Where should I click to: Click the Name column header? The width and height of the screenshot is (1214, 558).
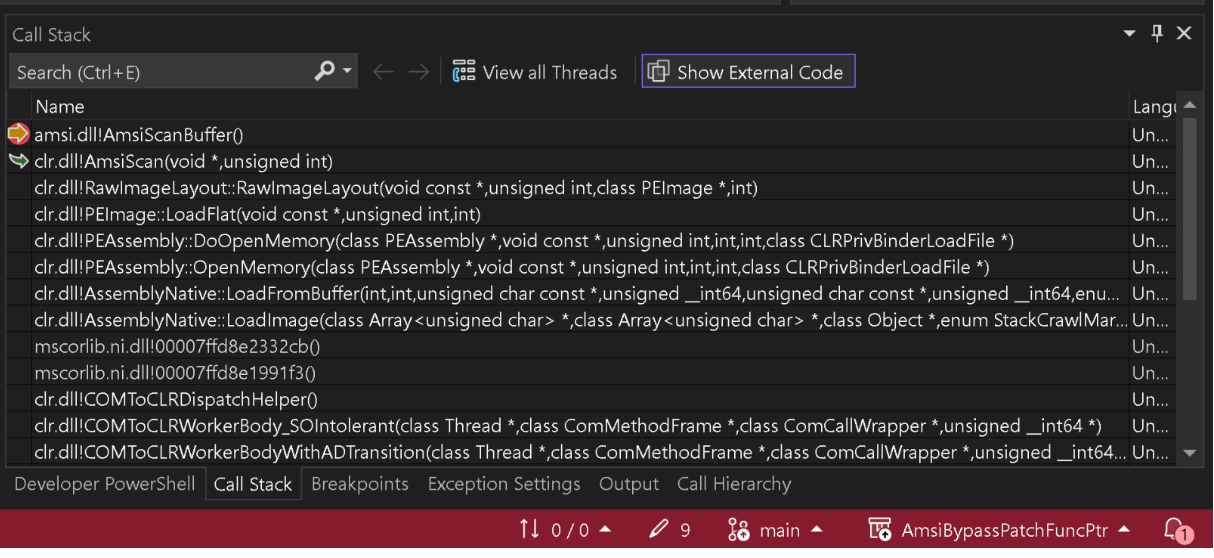(x=60, y=106)
